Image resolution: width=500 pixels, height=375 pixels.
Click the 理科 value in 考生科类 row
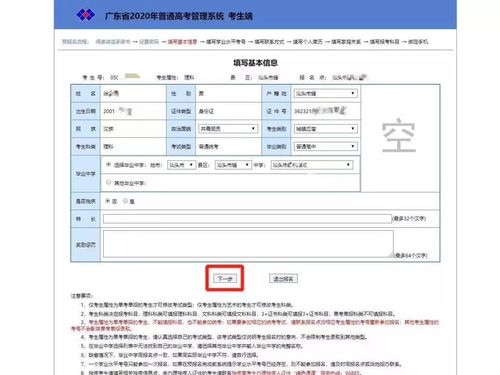point(108,147)
